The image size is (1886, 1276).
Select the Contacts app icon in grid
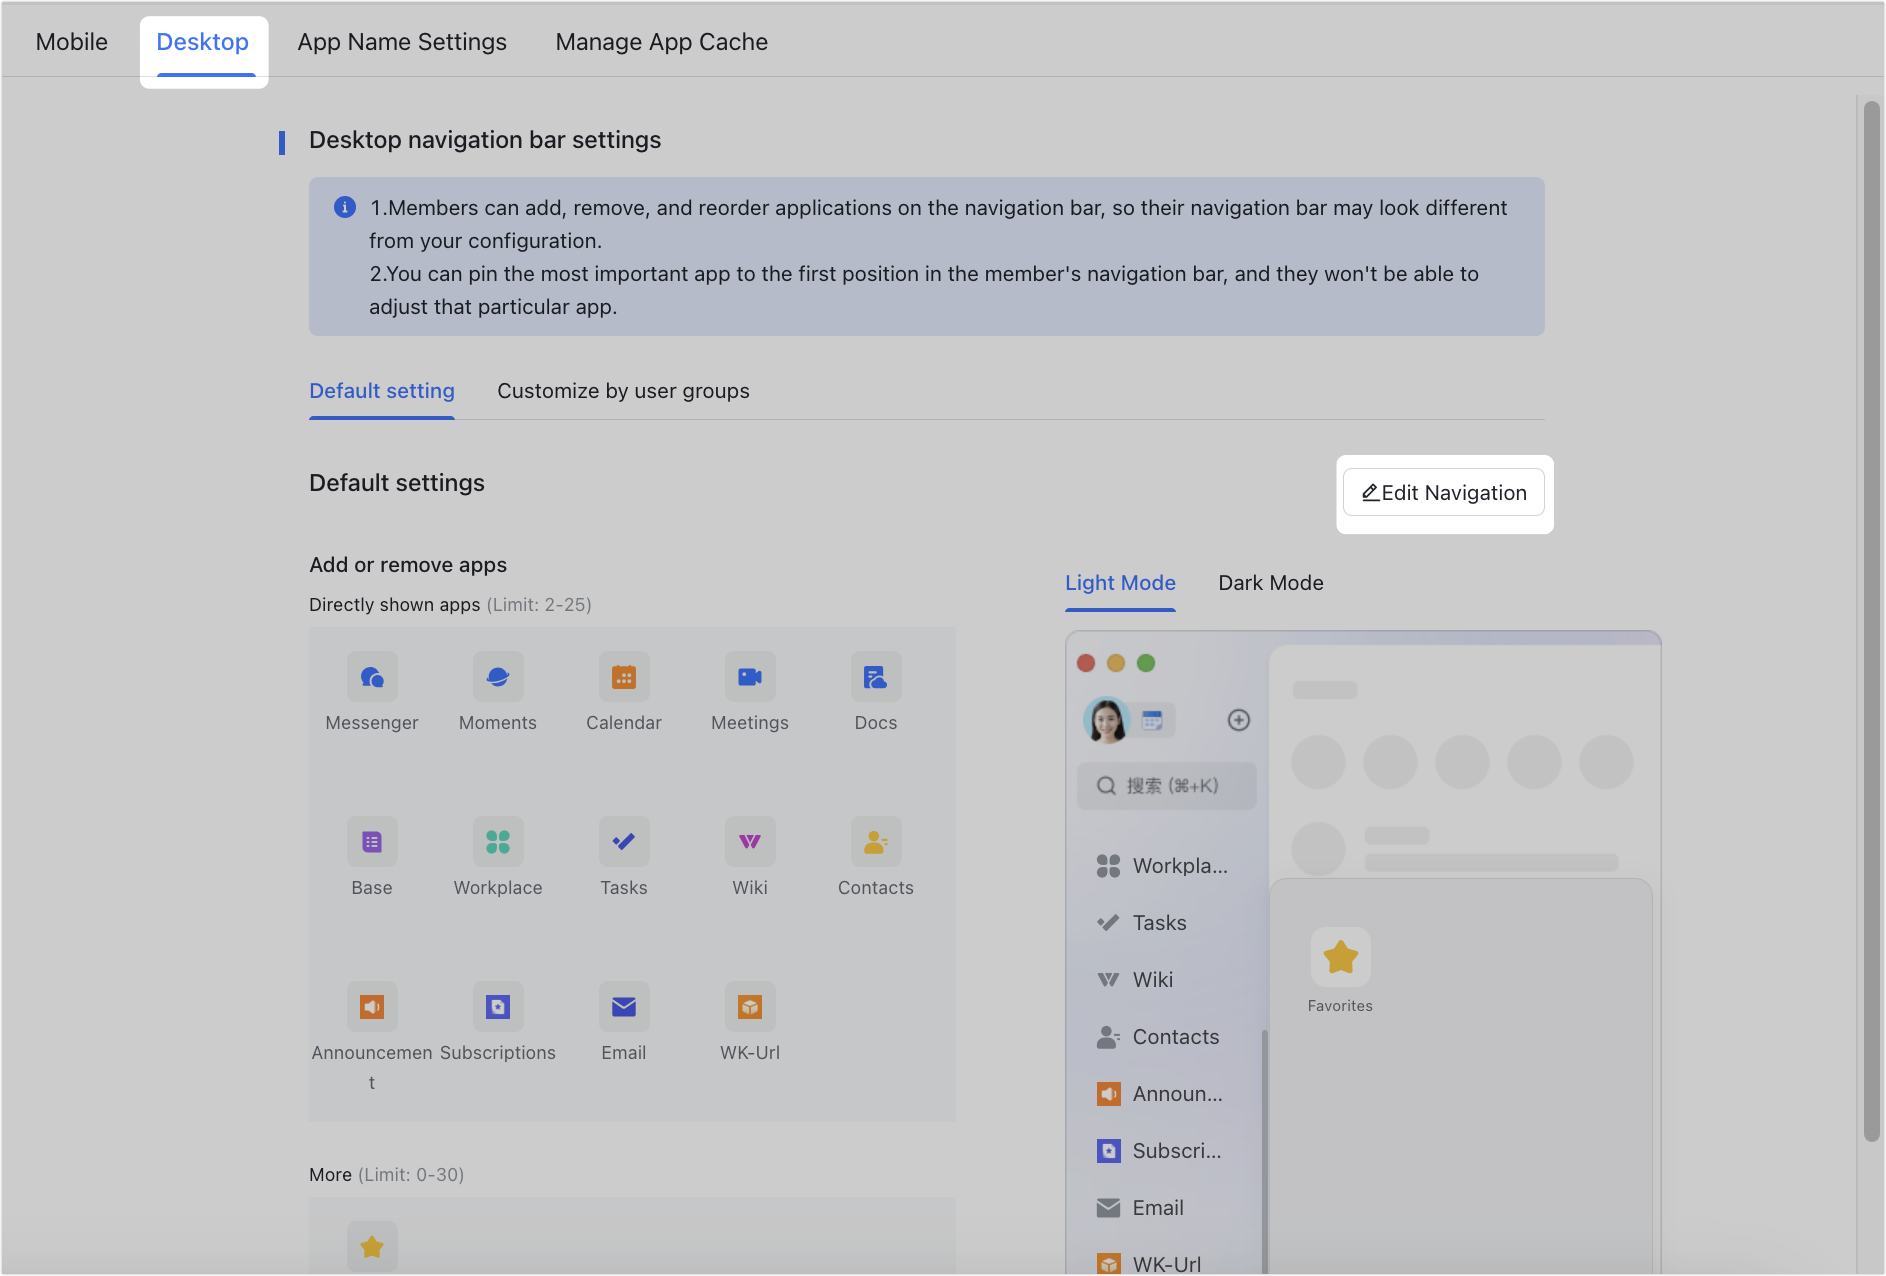pos(876,842)
